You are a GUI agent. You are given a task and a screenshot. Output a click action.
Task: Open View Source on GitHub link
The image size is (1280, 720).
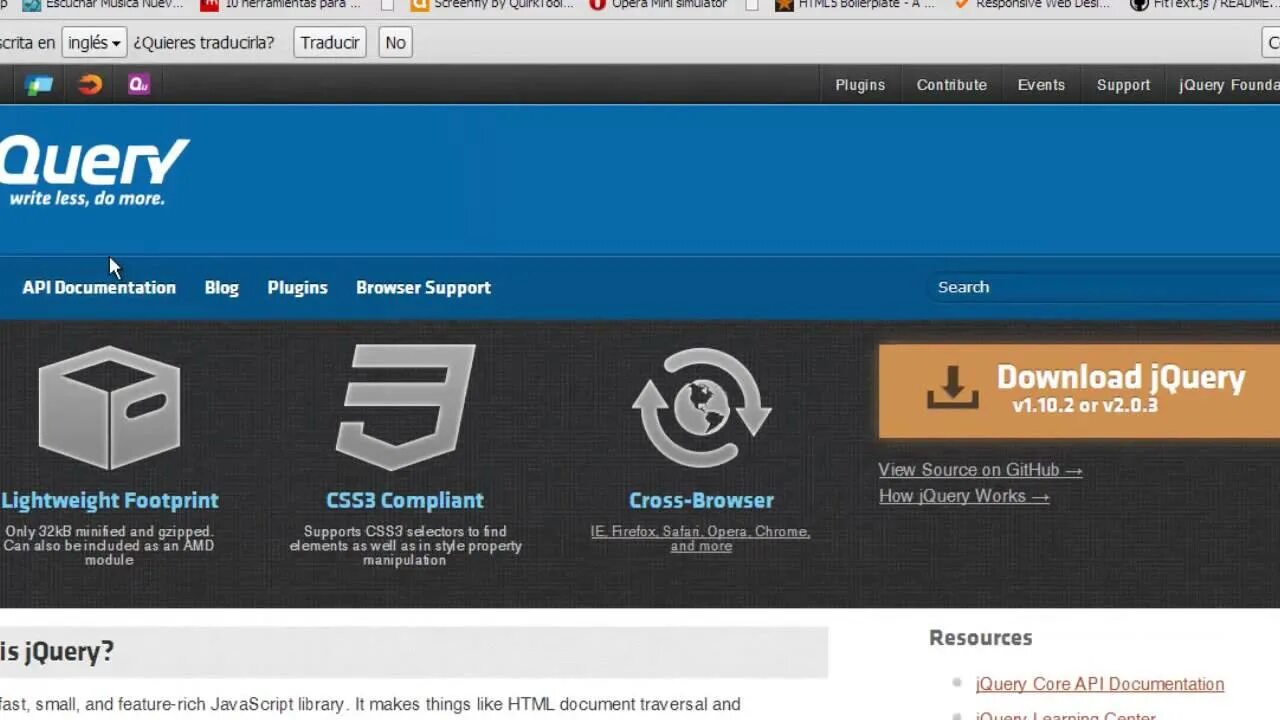[980, 470]
